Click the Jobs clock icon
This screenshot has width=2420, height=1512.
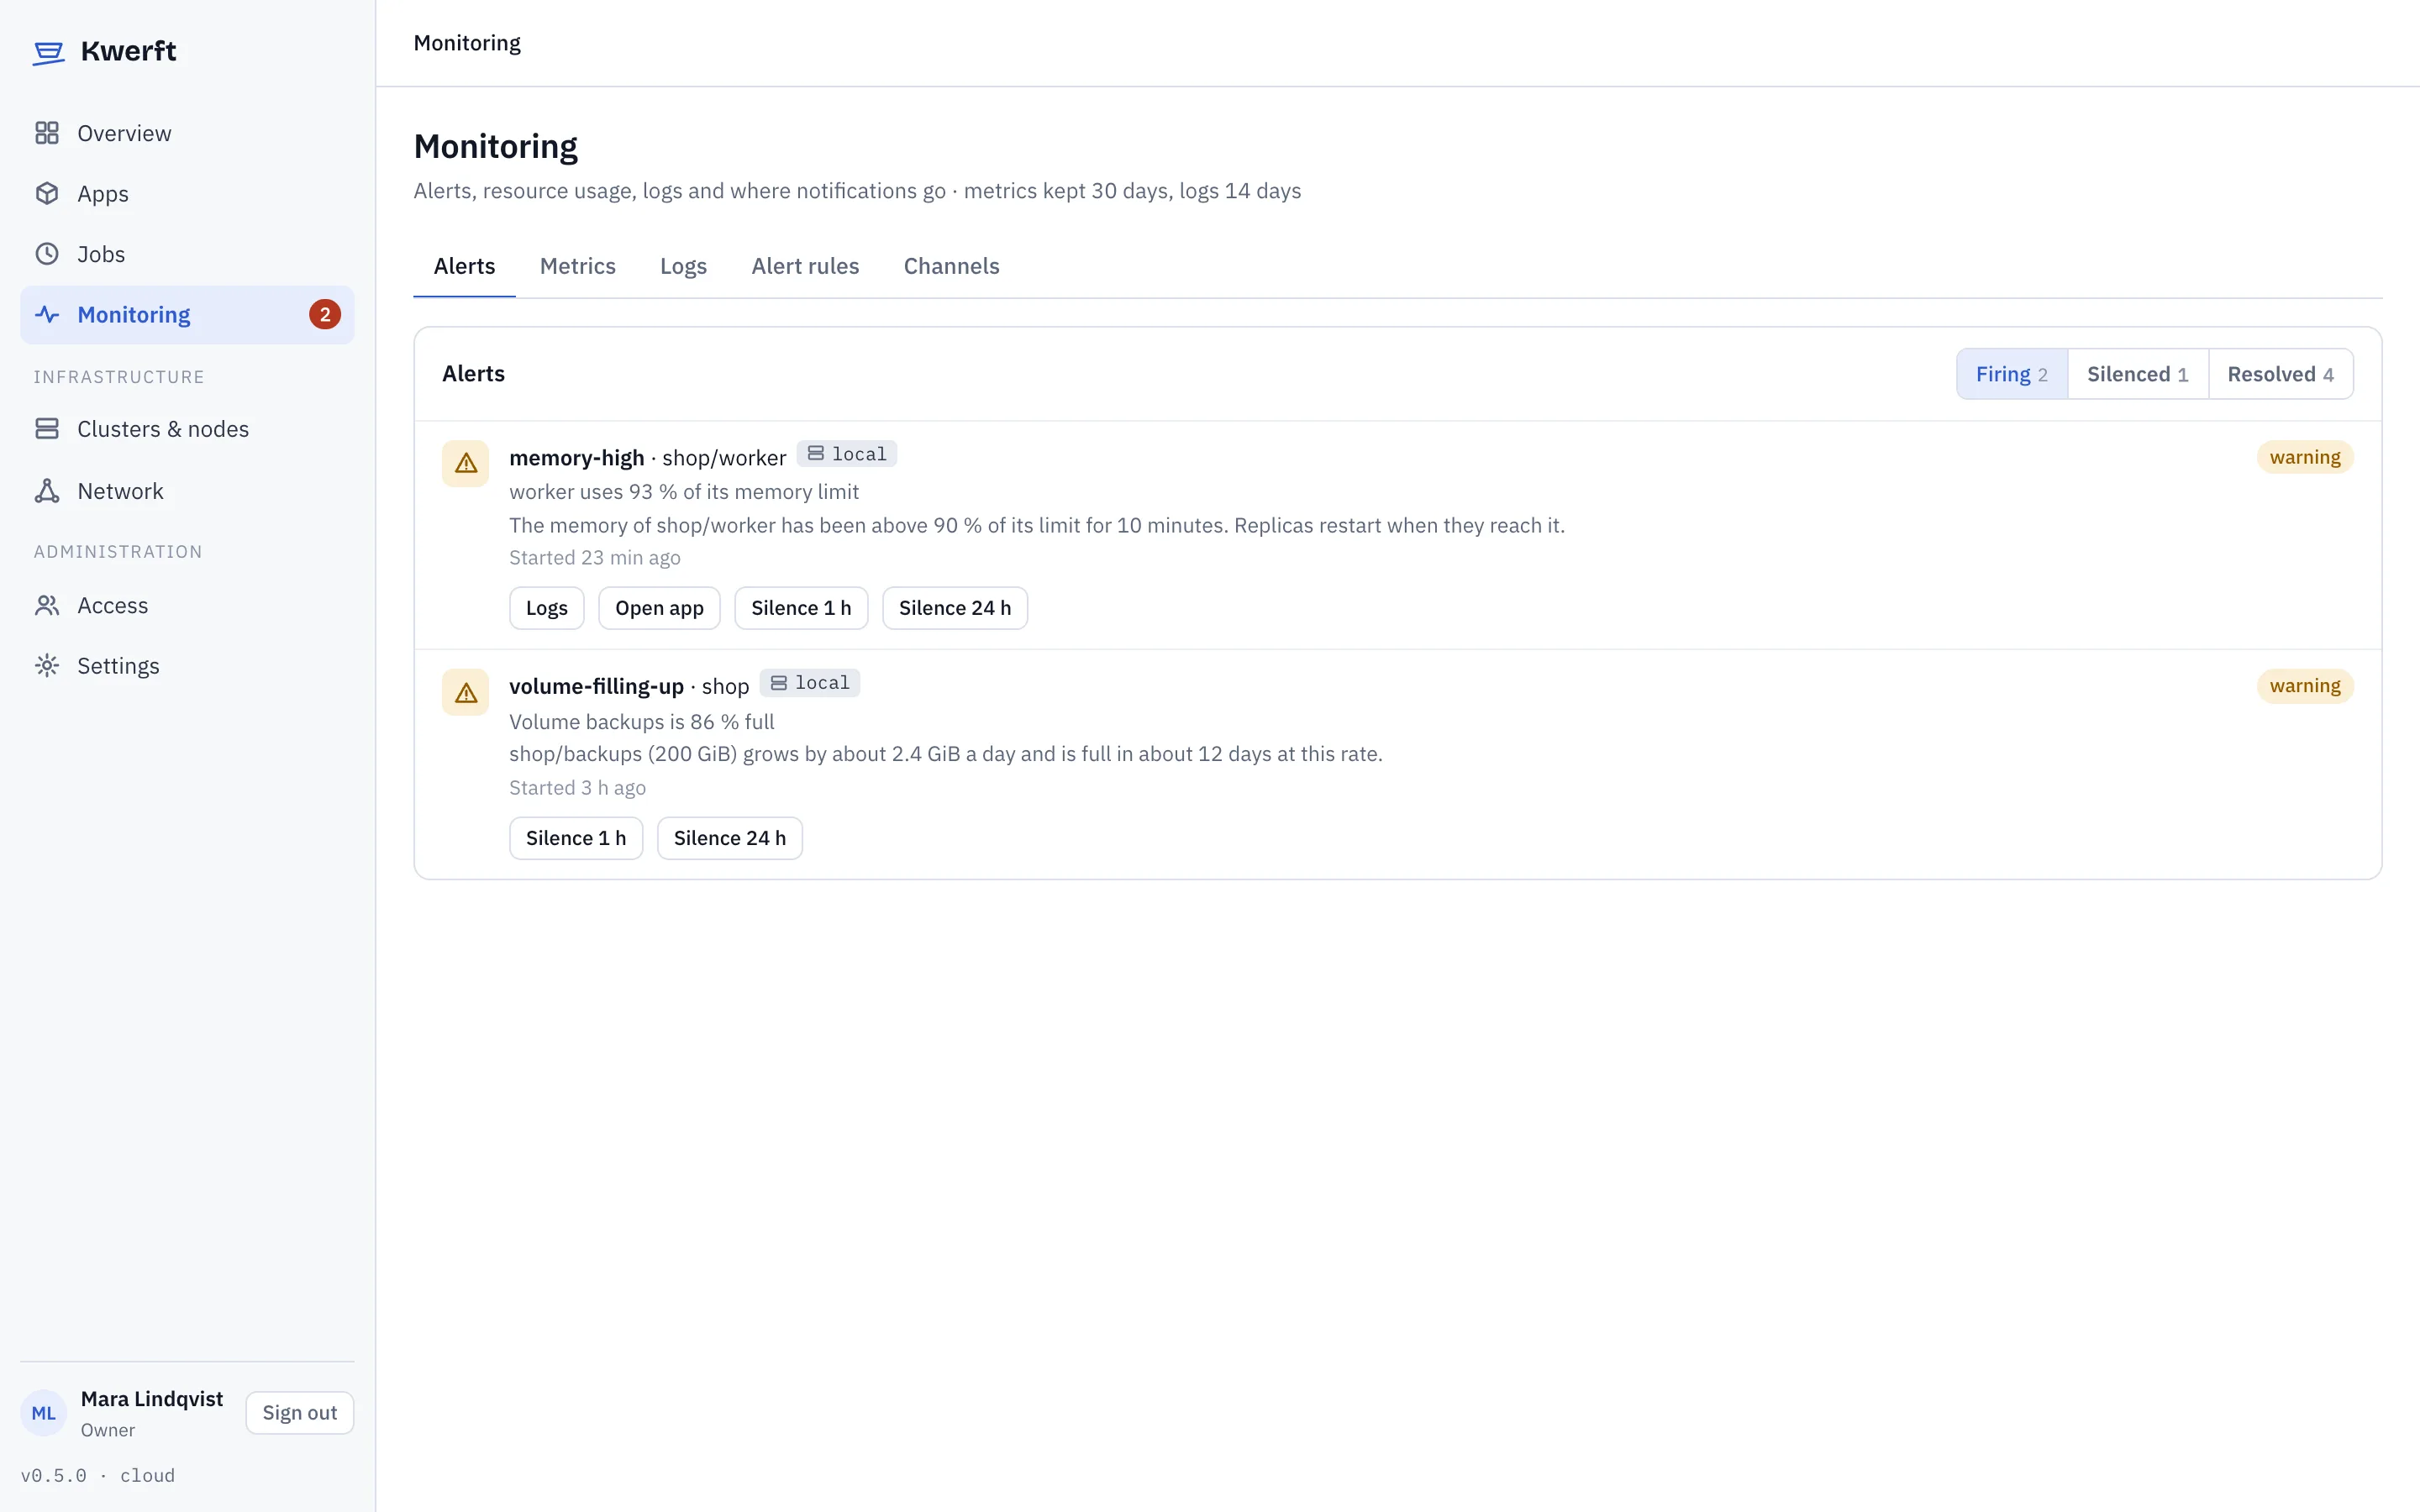pos(47,254)
